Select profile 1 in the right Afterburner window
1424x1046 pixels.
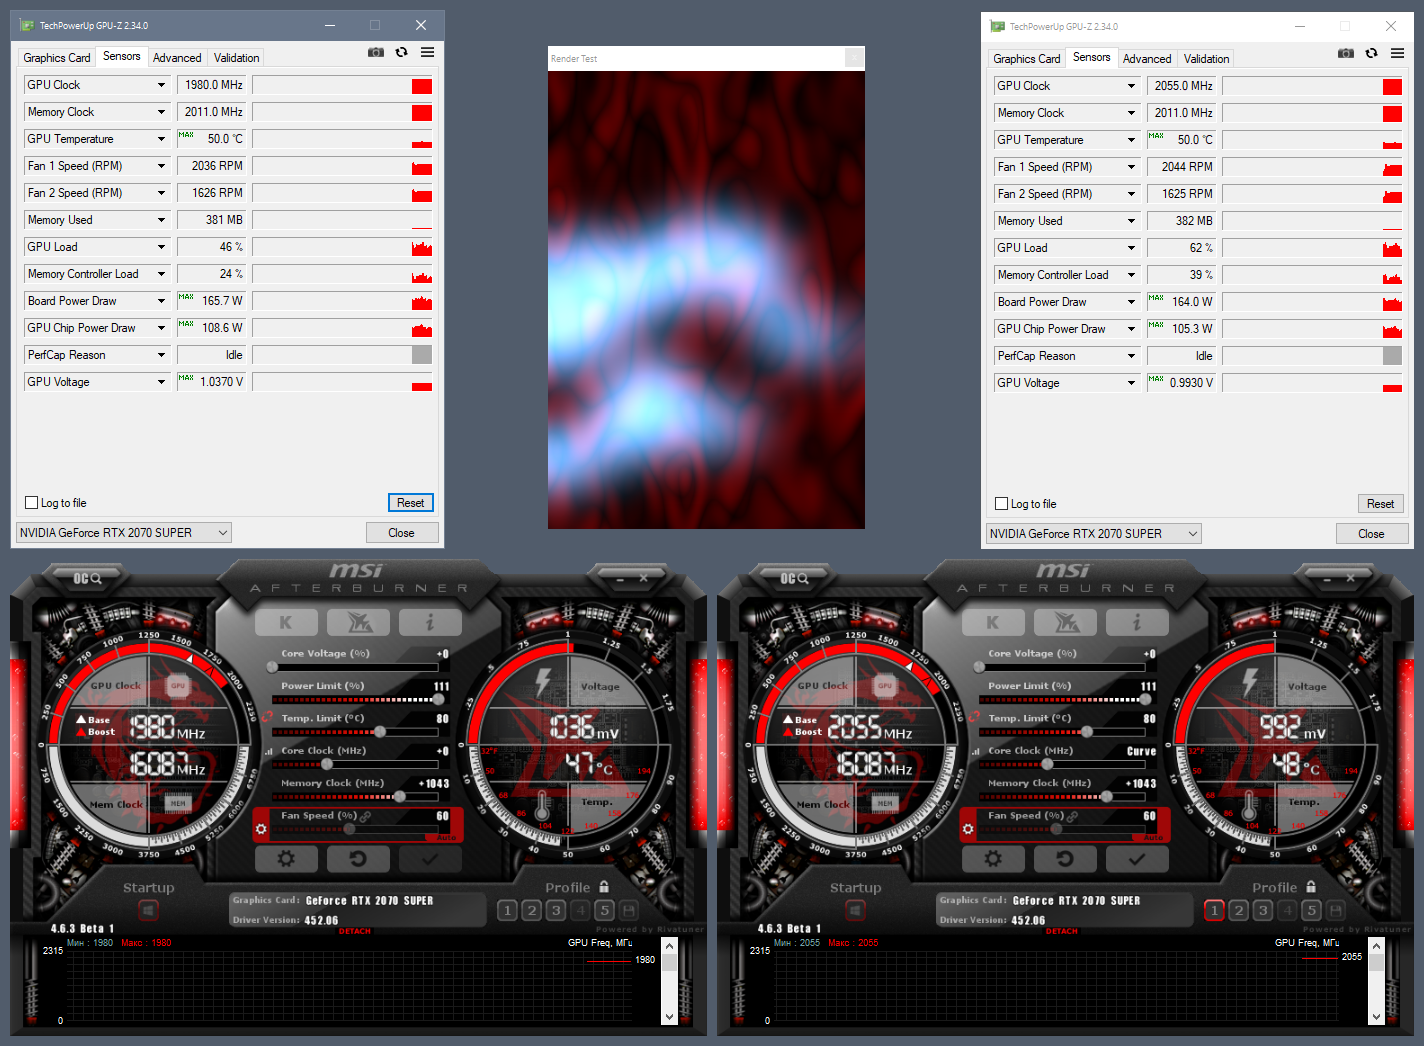[x=1214, y=910]
